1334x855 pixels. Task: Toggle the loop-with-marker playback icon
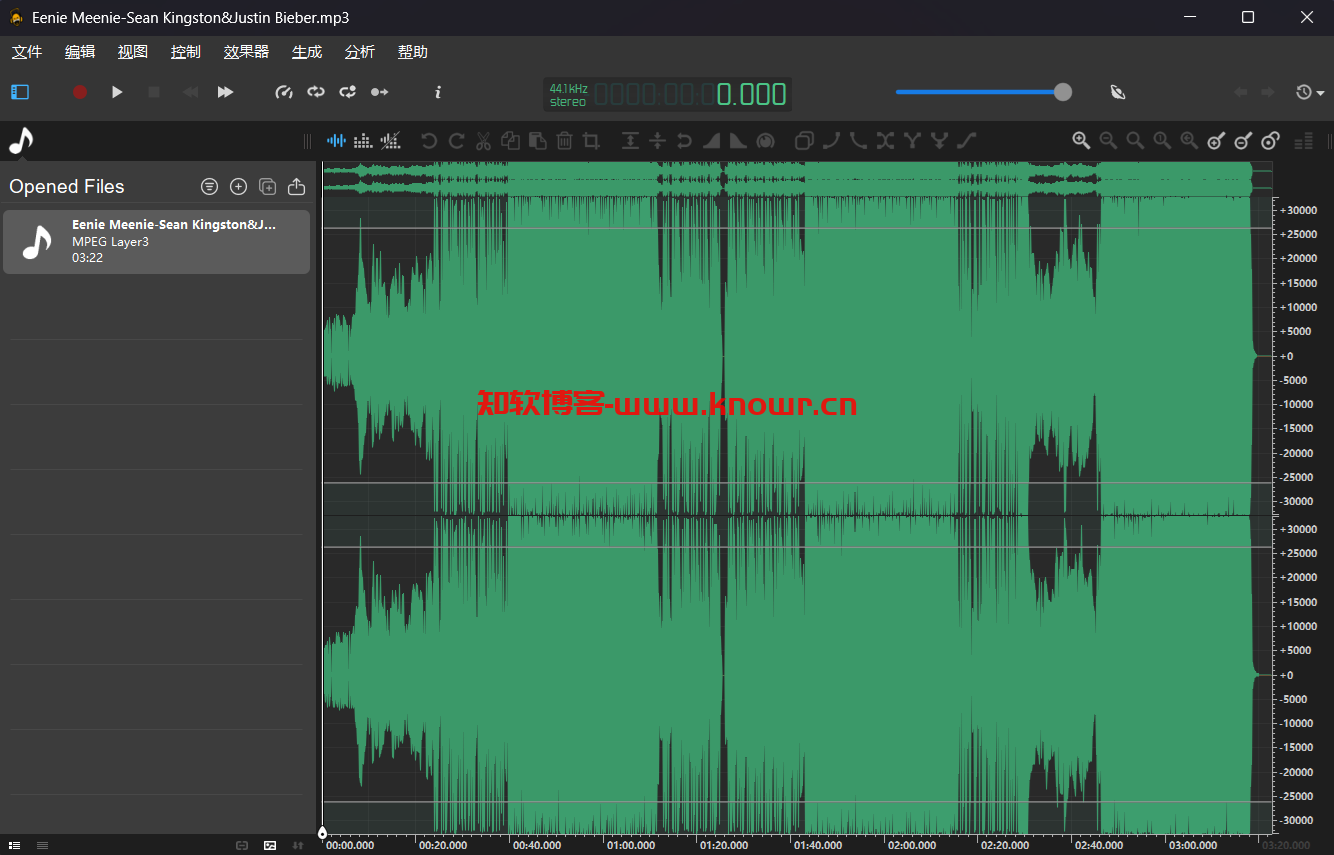click(348, 92)
